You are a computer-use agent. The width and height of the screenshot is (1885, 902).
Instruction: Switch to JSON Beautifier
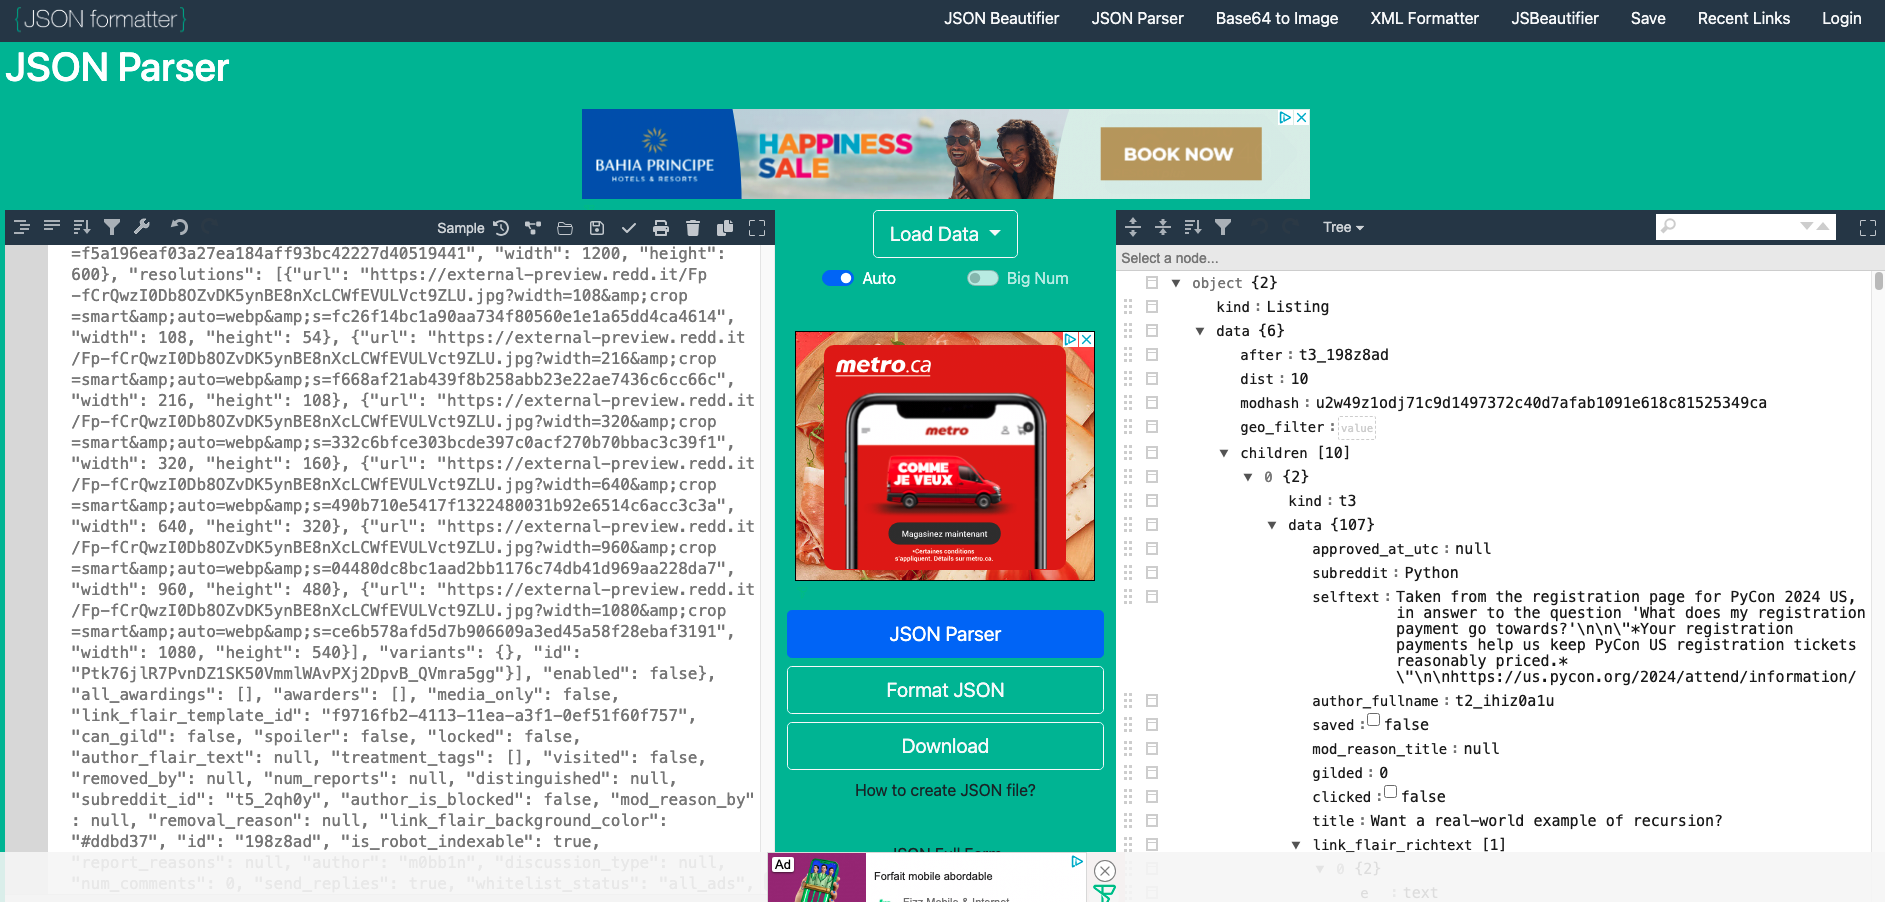(x=1001, y=18)
